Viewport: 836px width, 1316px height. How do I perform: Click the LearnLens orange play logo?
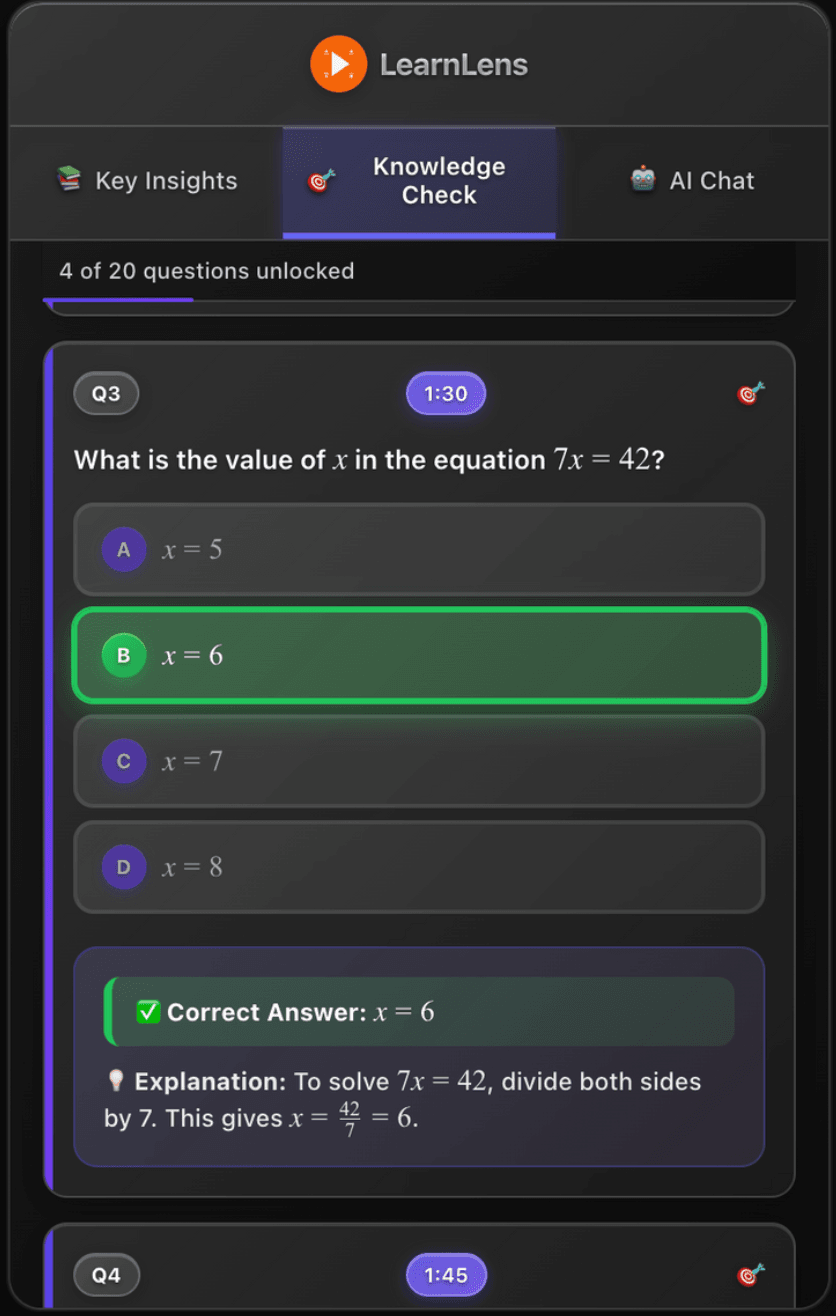point(339,64)
